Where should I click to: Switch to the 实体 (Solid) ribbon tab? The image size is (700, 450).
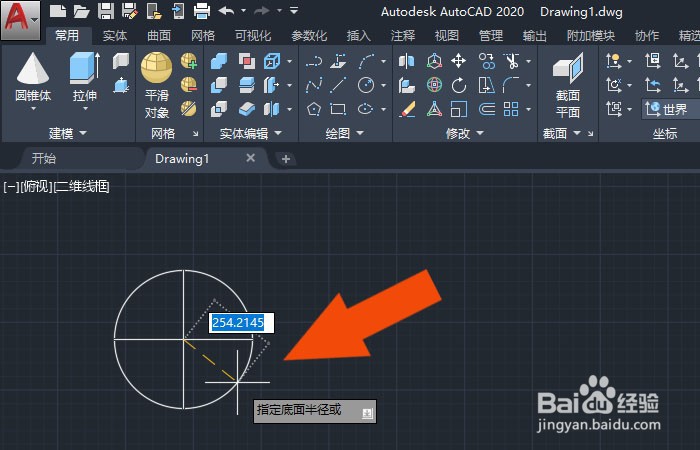tap(115, 36)
